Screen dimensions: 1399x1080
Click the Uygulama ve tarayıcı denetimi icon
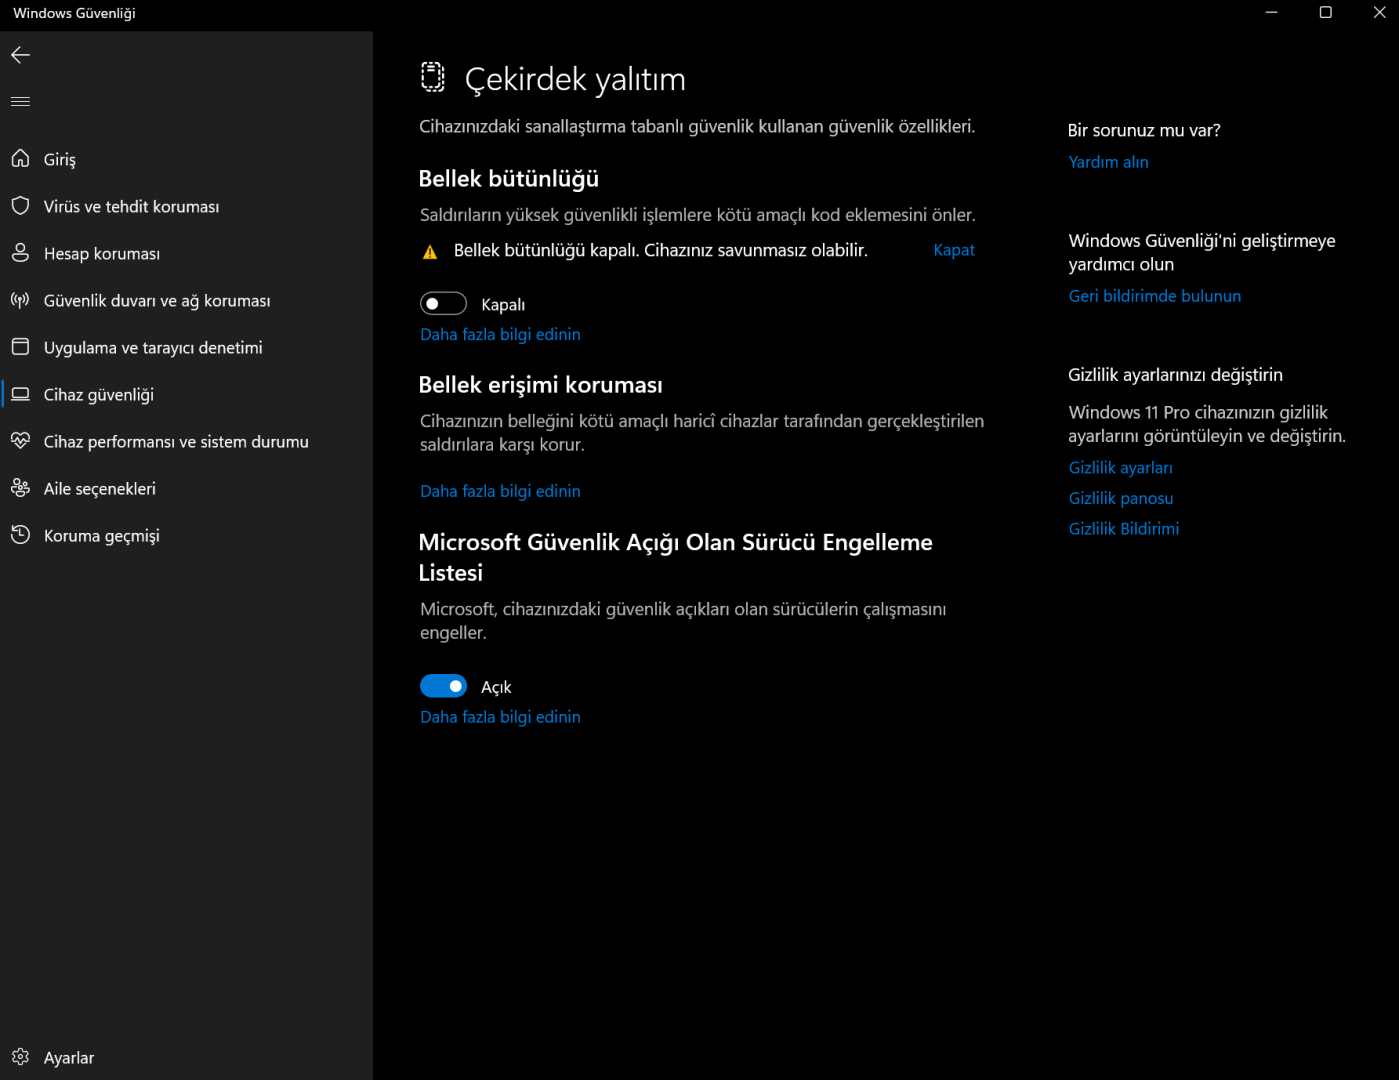(x=20, y=347)
